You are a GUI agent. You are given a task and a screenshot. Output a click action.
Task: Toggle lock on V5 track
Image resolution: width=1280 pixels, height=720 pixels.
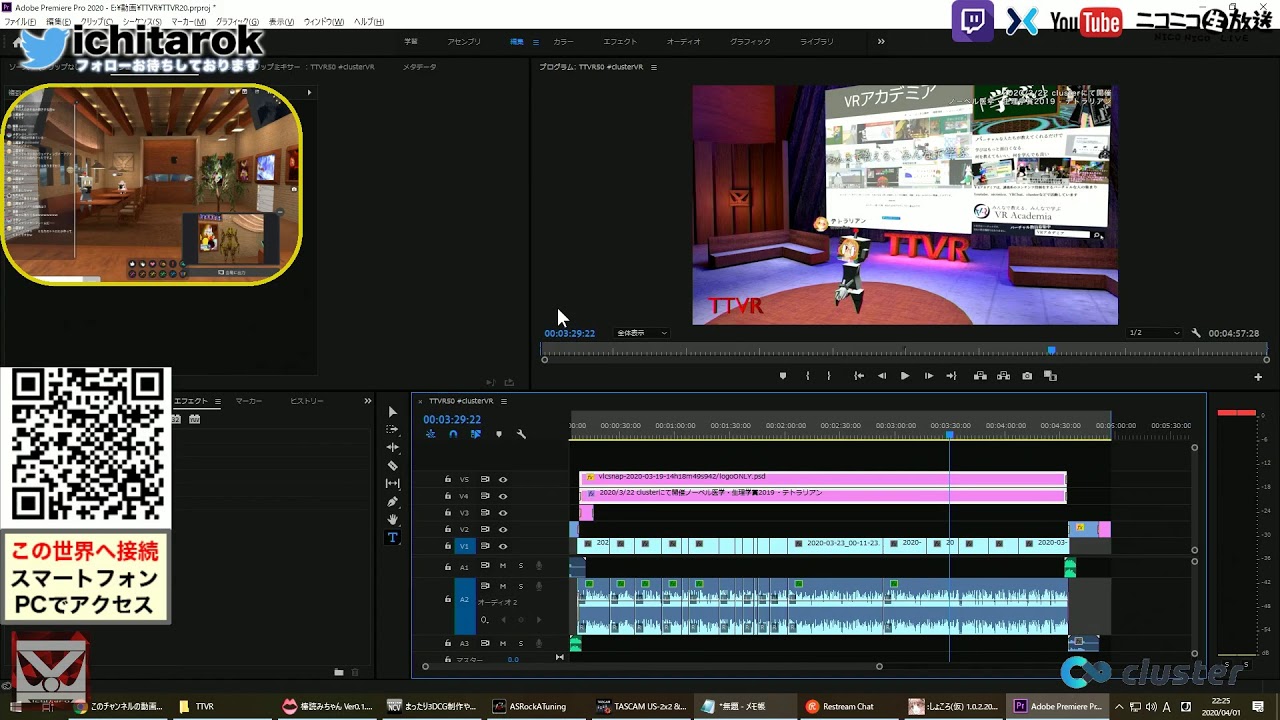(448, 479)
